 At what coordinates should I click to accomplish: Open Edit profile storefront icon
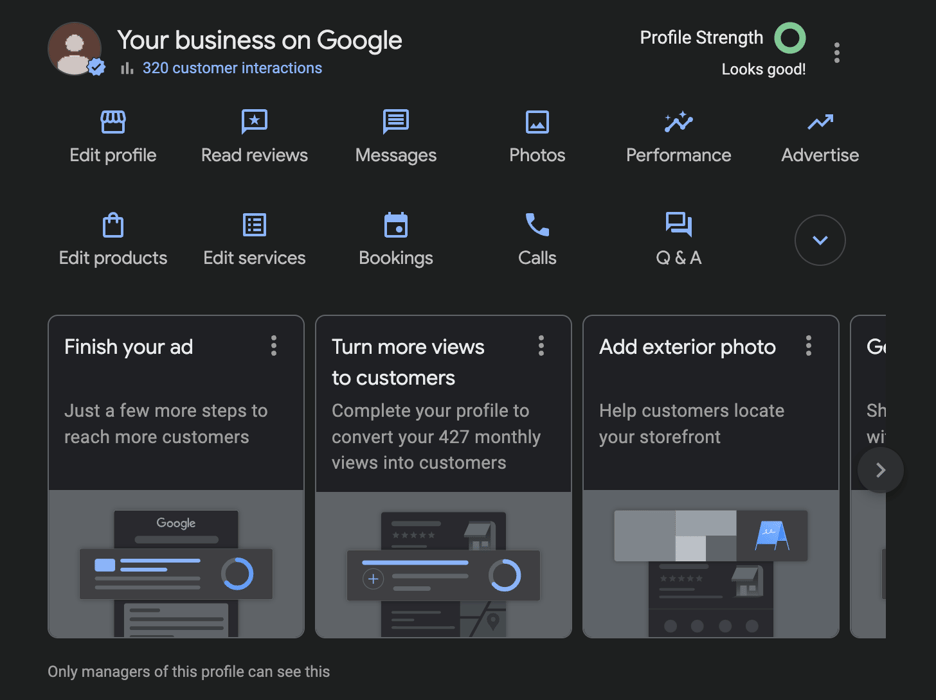tap(113, 122)
